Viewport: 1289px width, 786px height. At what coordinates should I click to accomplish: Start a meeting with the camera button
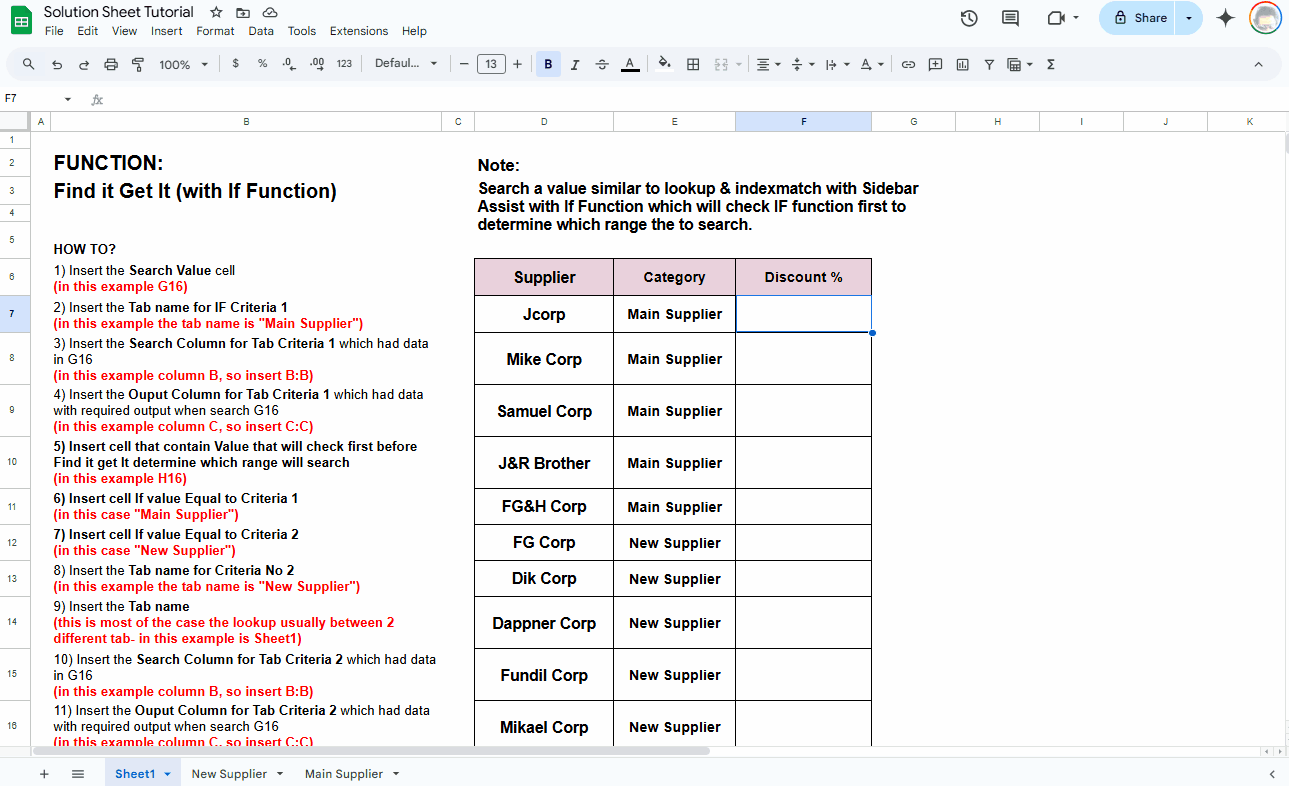click(x=1057, y=18)
